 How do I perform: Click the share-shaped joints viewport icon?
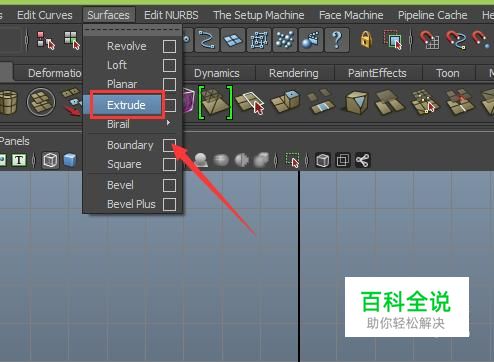(362, 160)
